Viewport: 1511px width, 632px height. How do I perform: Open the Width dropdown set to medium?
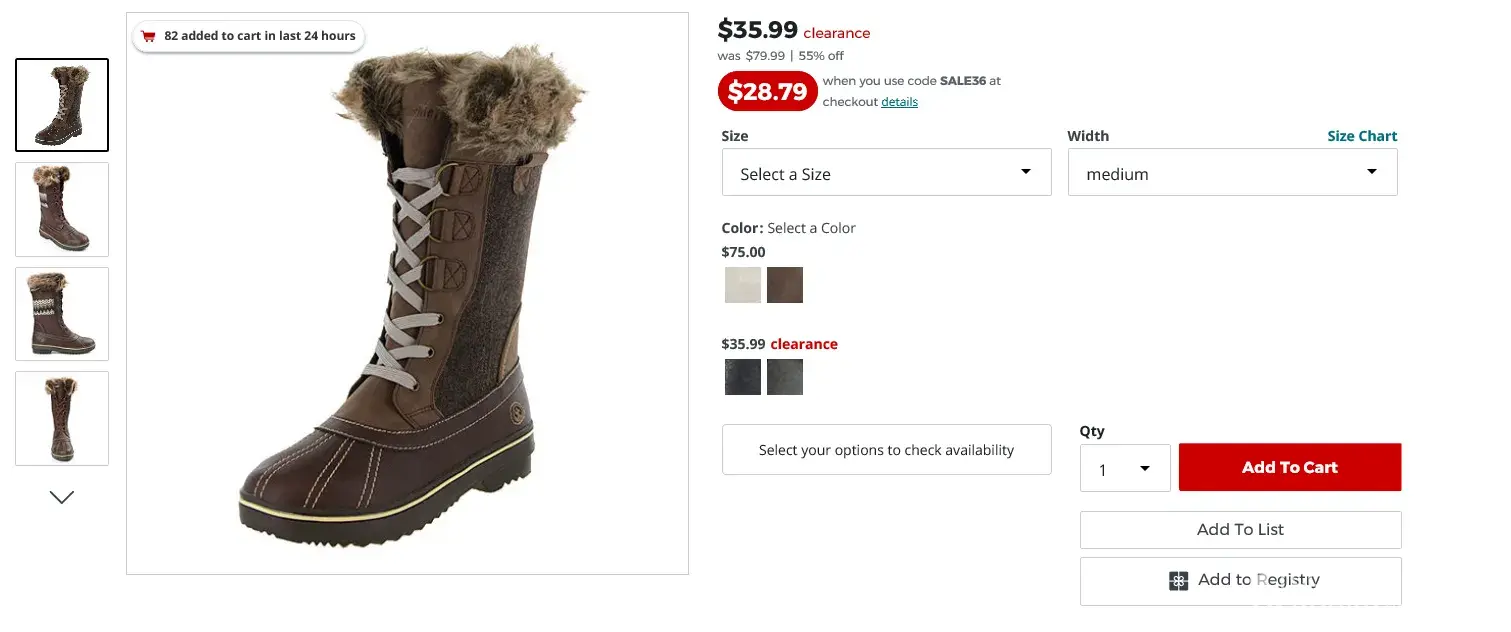pos(1232,173)
